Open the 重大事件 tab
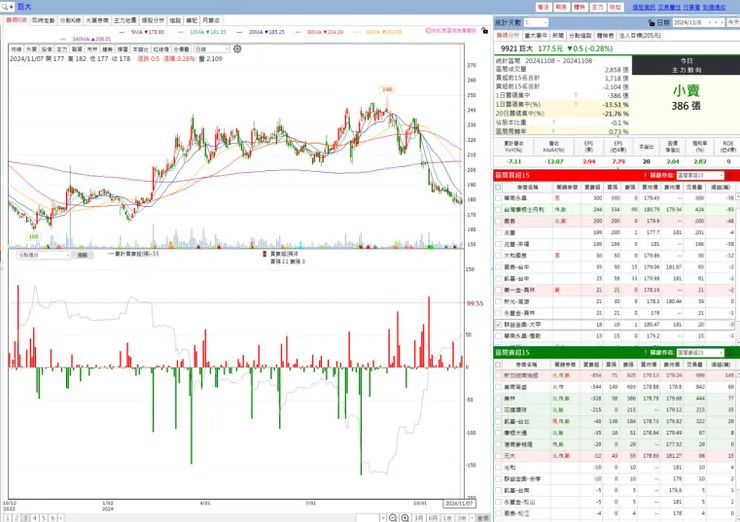Viewport: 740px width, 522px height. (536, 35)
